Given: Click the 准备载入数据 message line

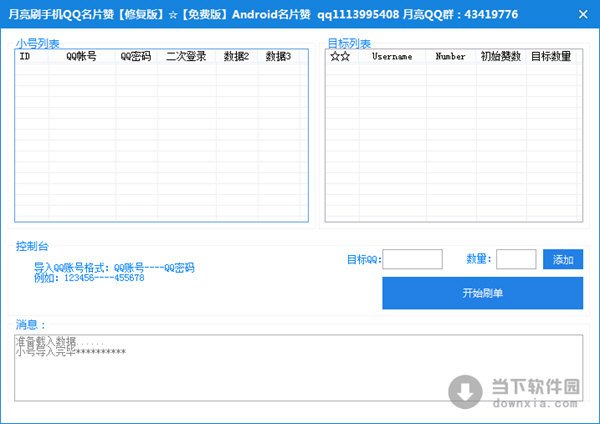Looking at the screenshot, I should (x=60, y=341).
